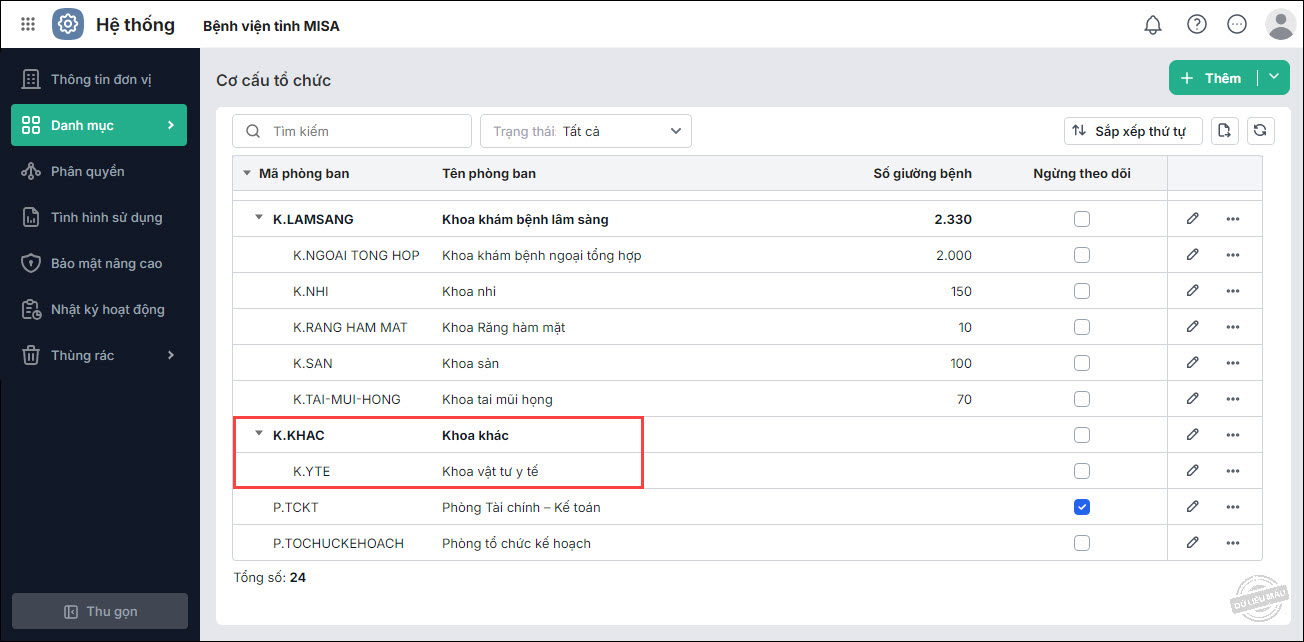
Task: Click the user avatar icon
Action: coord(1280,24)
